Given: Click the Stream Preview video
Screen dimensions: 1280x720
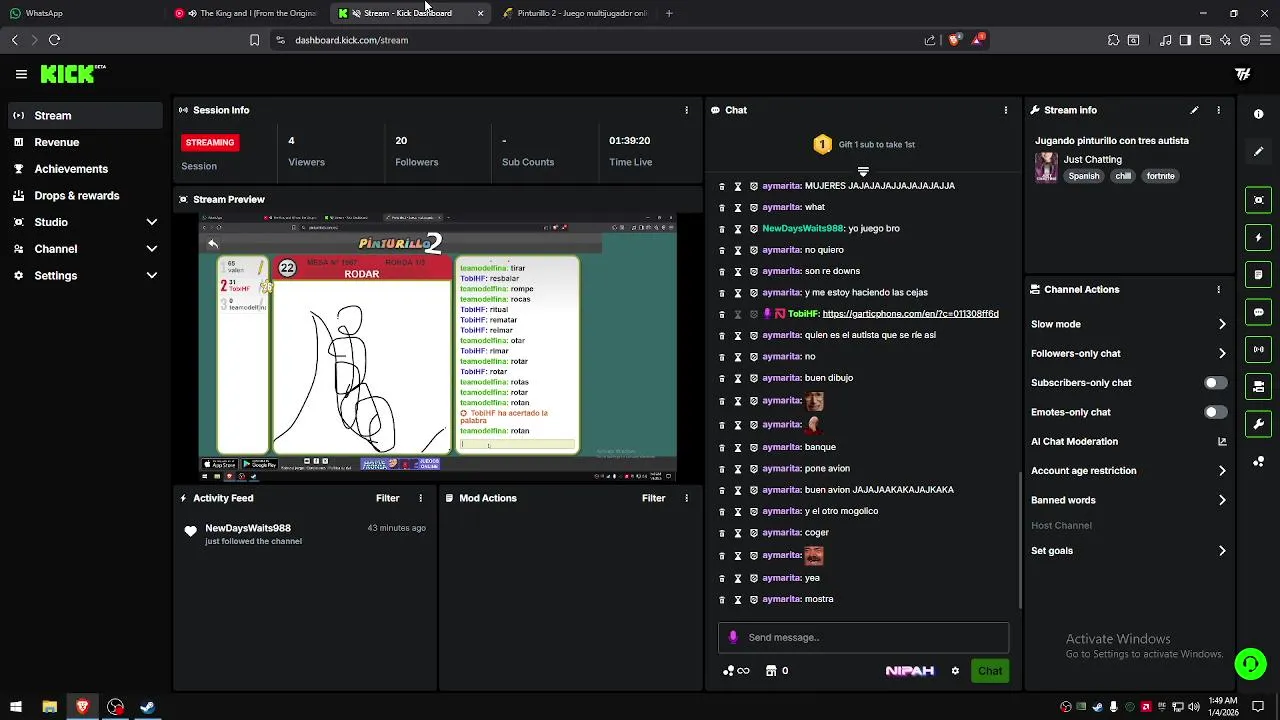Looking at the screenshot, I should coord(437,348).
